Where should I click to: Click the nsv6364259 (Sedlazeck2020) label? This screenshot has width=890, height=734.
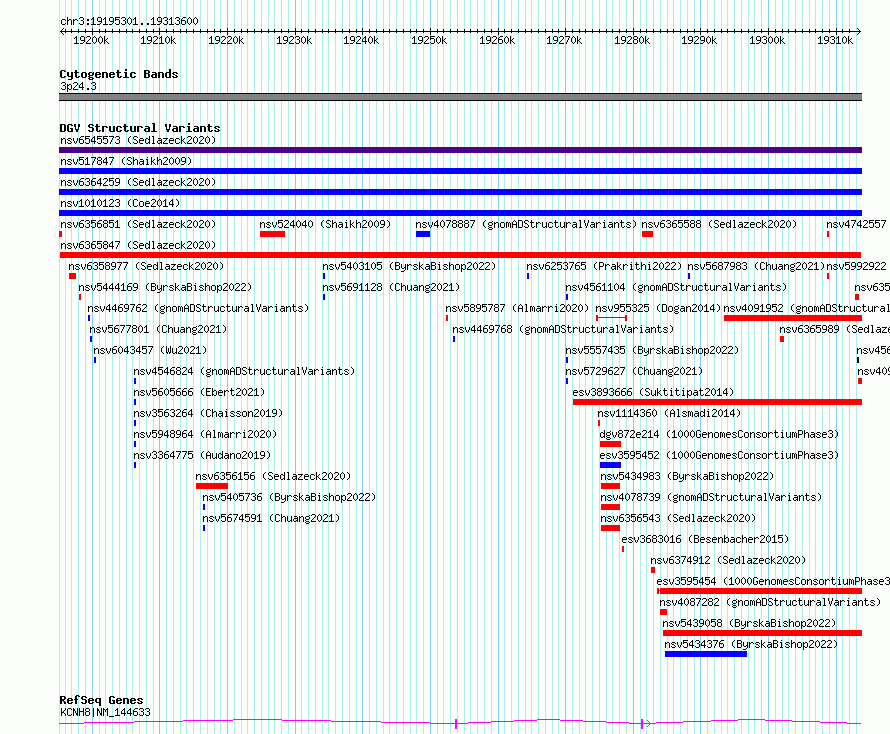[138, 182]
